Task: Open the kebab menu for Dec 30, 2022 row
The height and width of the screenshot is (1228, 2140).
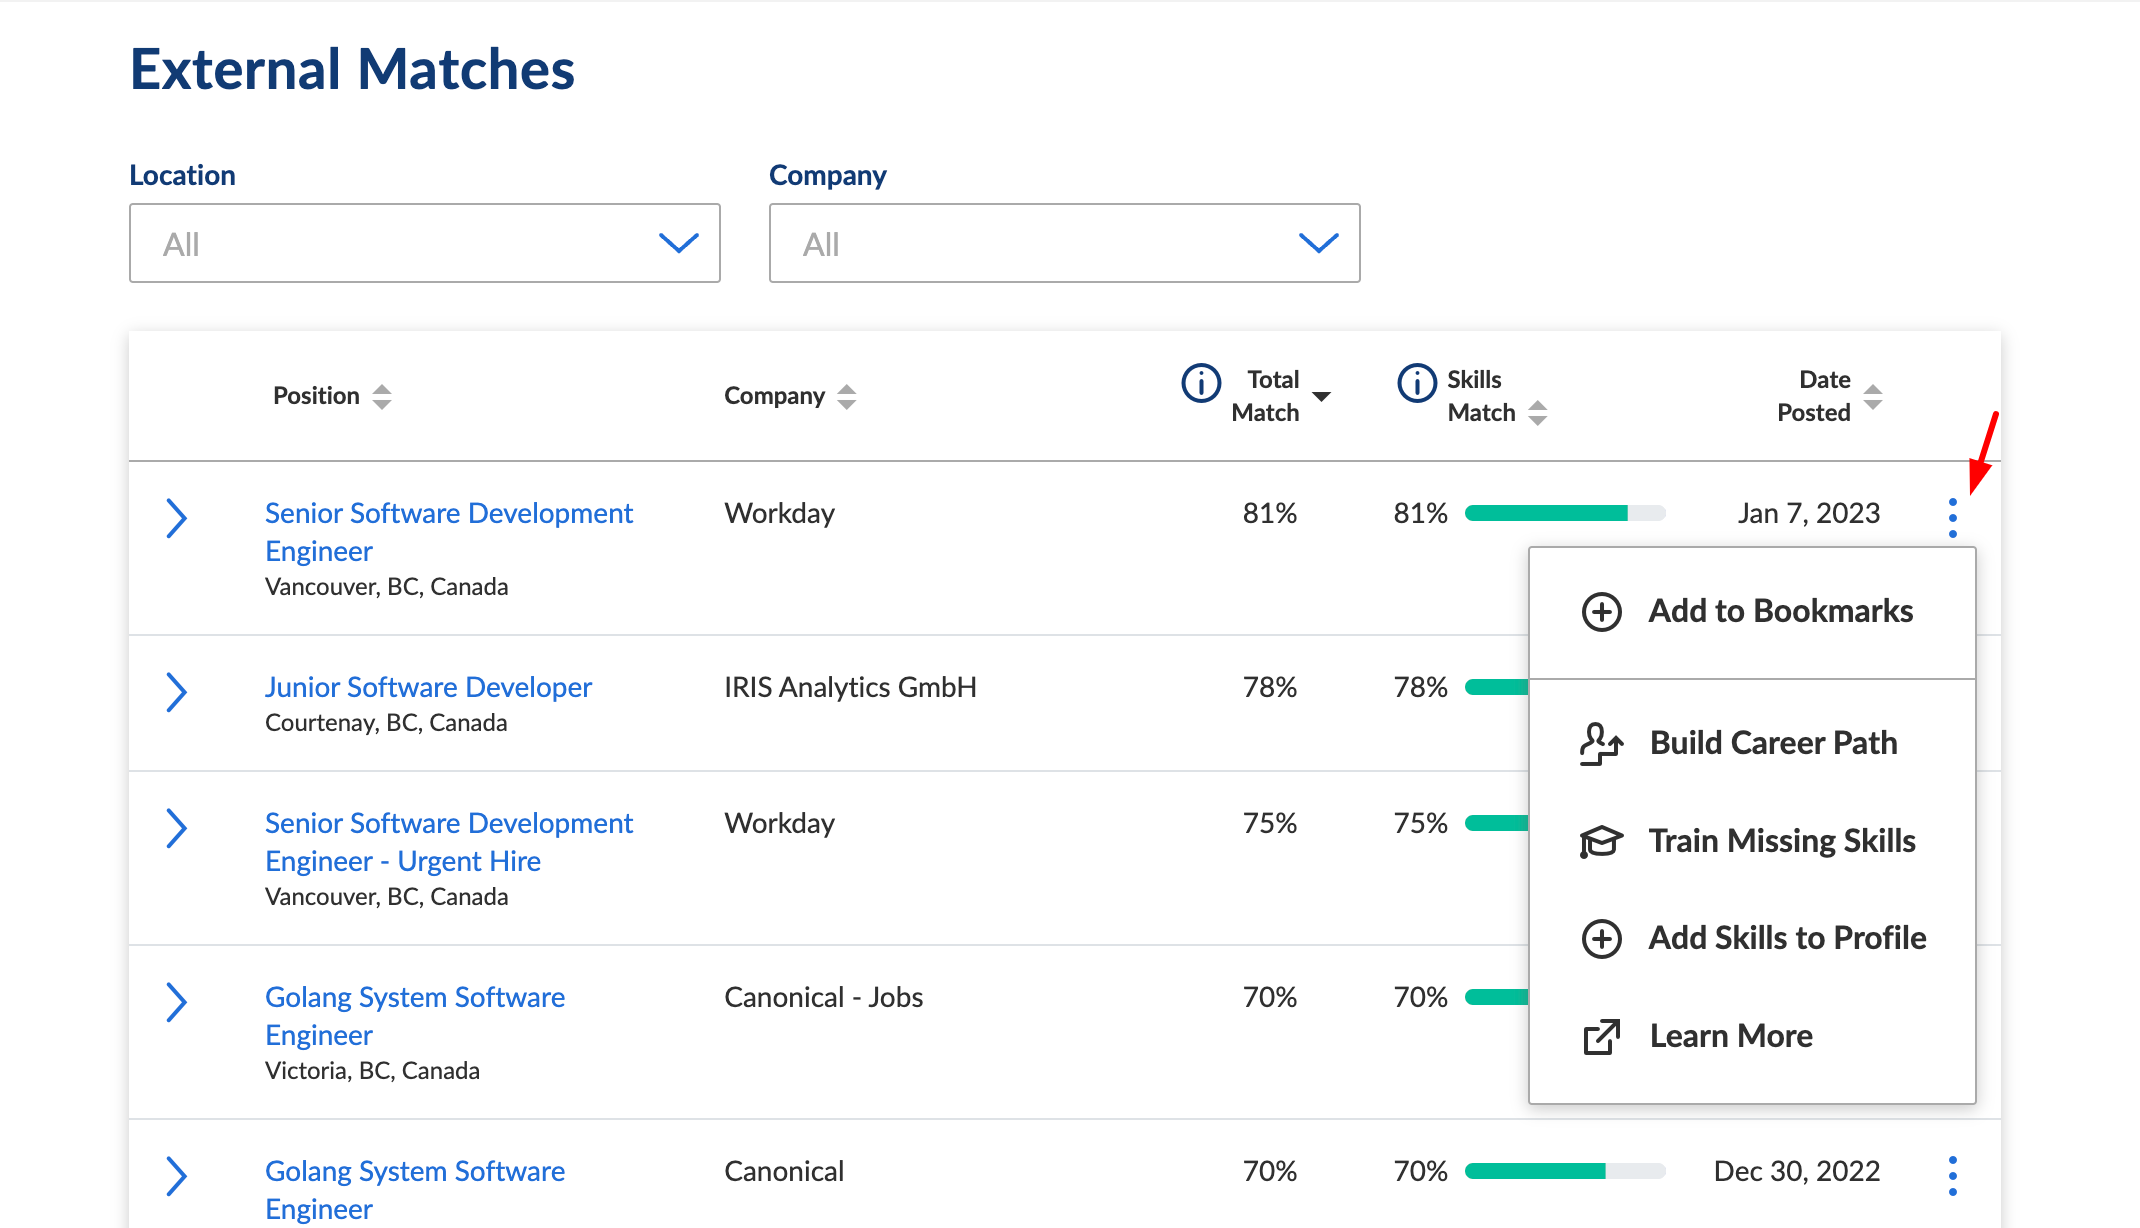Action: (1952, 1176)
